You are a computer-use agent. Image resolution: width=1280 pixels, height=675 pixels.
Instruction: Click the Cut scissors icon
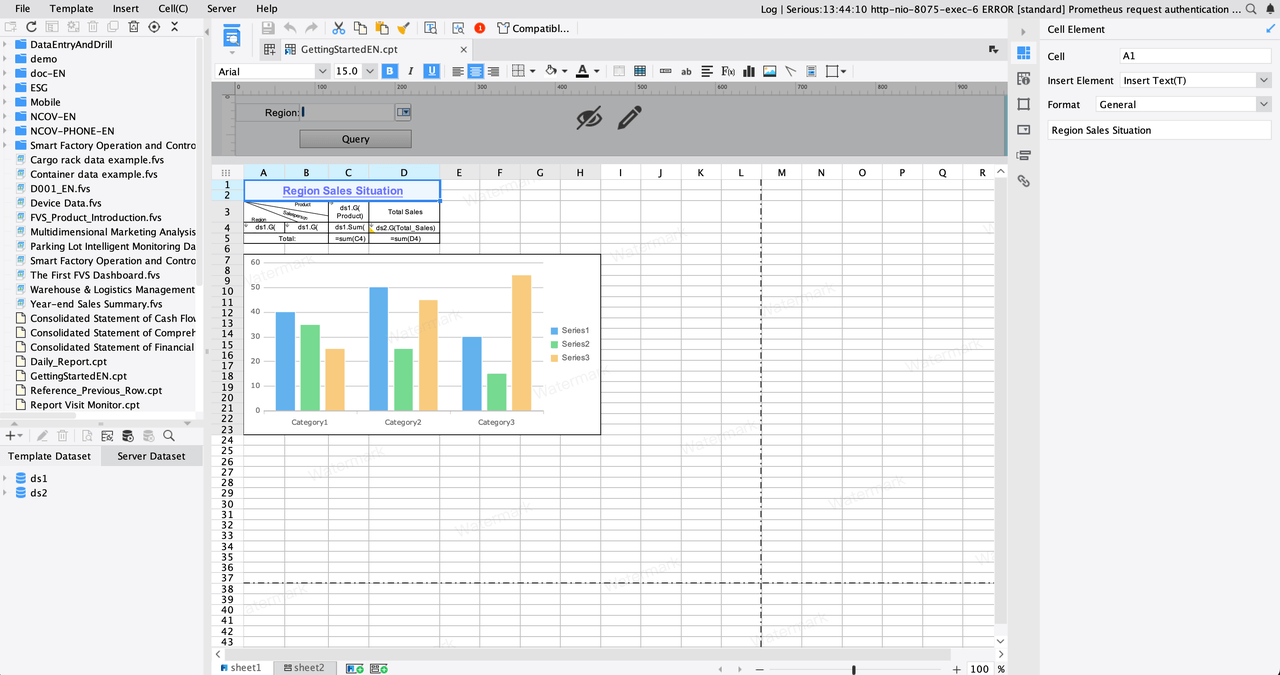338,28
